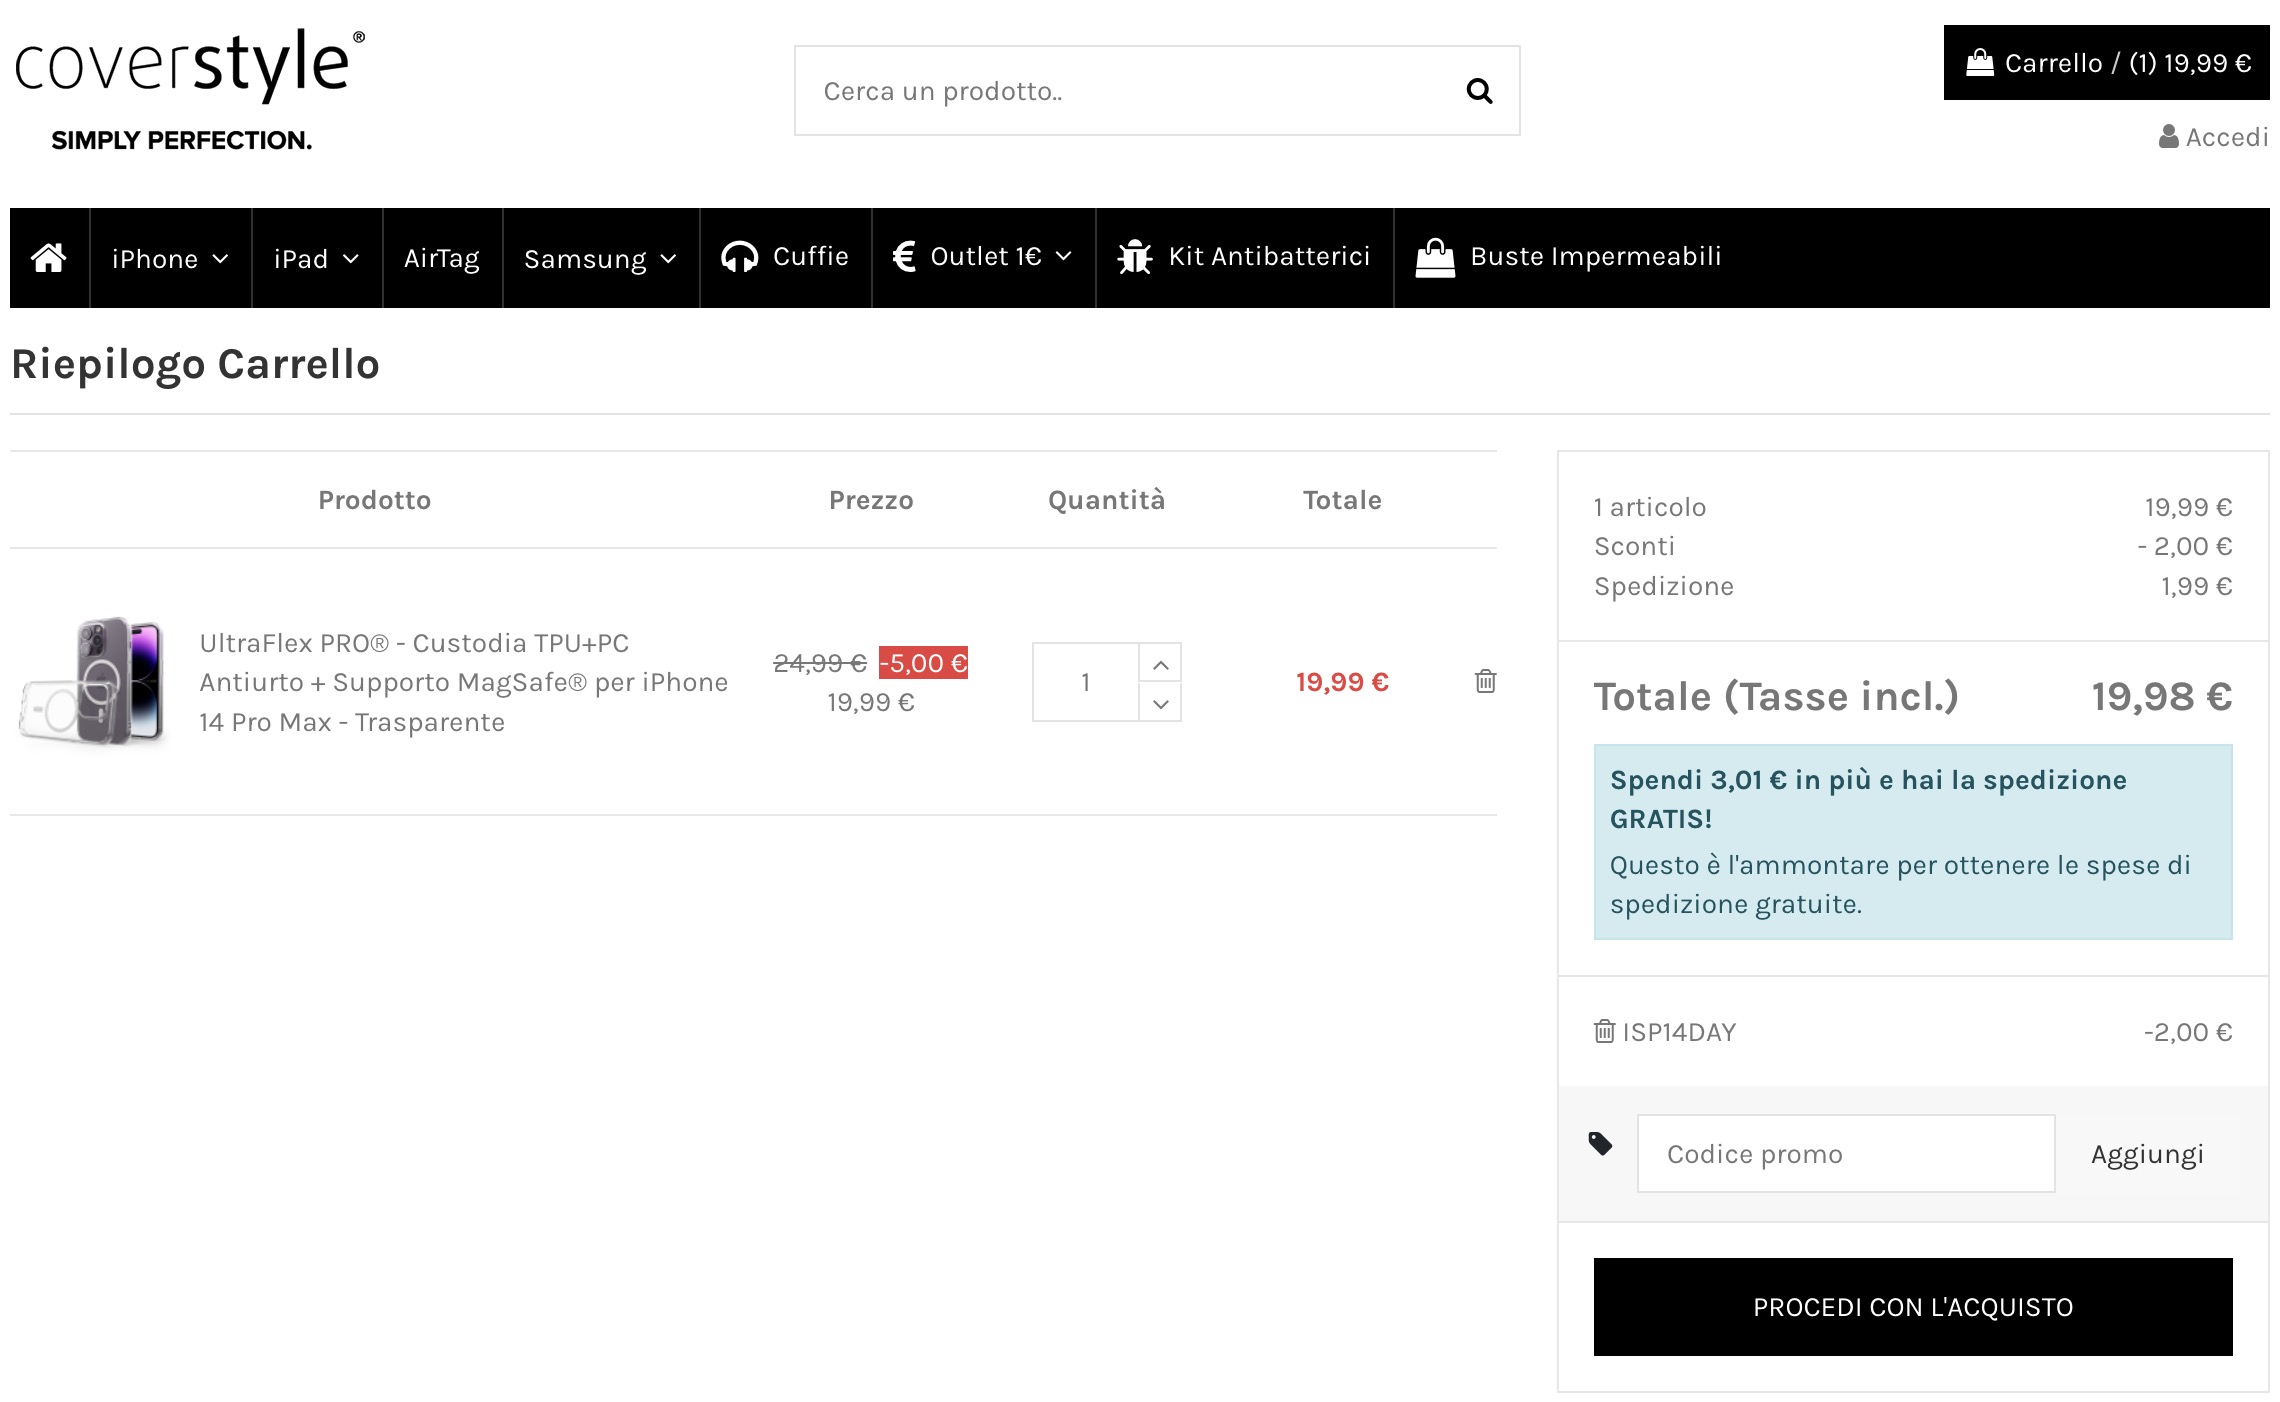Click the struck-through 24,99 € price
The width and height of the screenshot is (2280, 1402).
click(x=820, y=663)
